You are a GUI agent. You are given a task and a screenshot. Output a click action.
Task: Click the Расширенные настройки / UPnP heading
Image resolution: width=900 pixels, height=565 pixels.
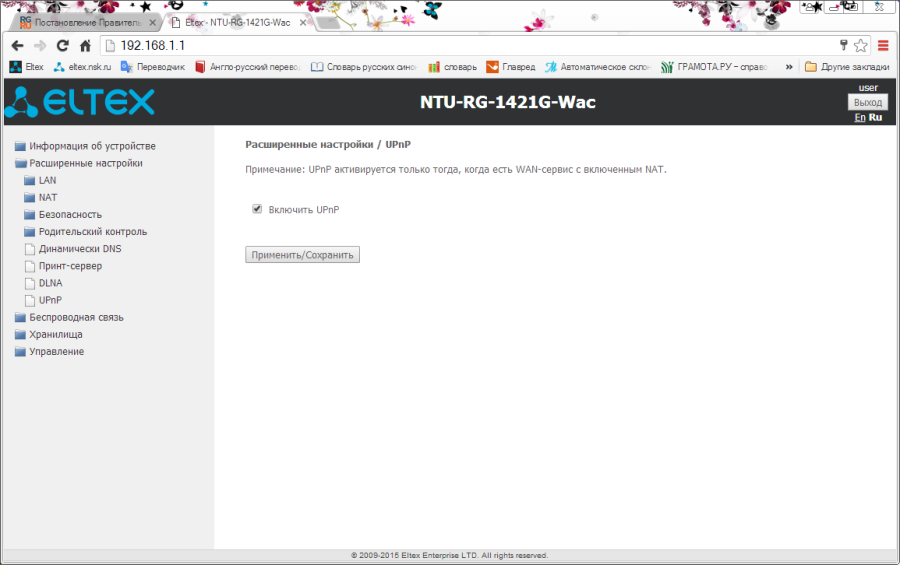point(328,145)
